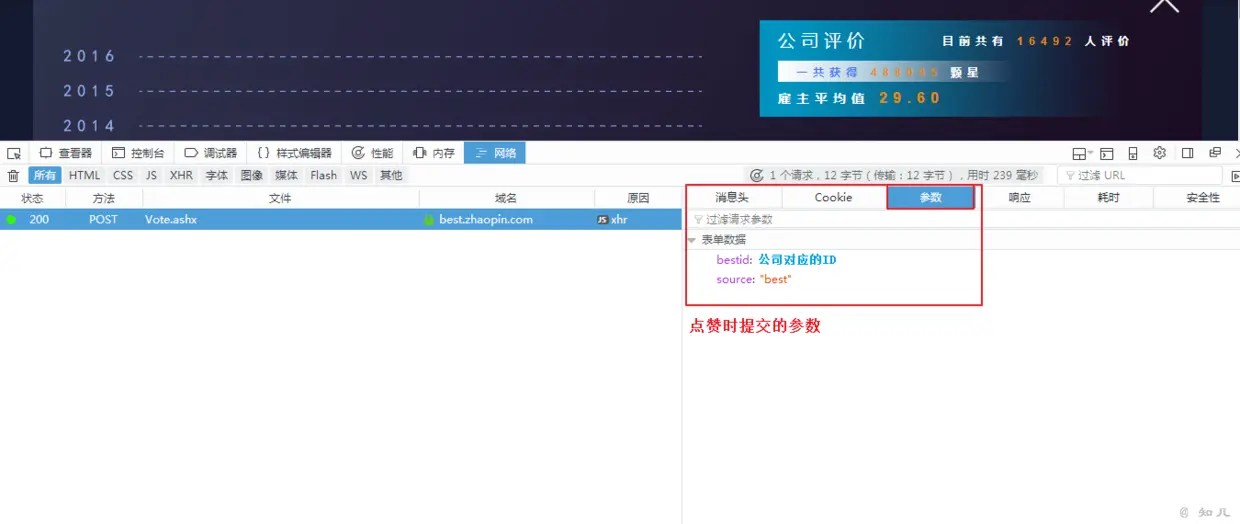Filter requests by HTML
This screenshot has width=1240, height=524.
tap(85, 175)
